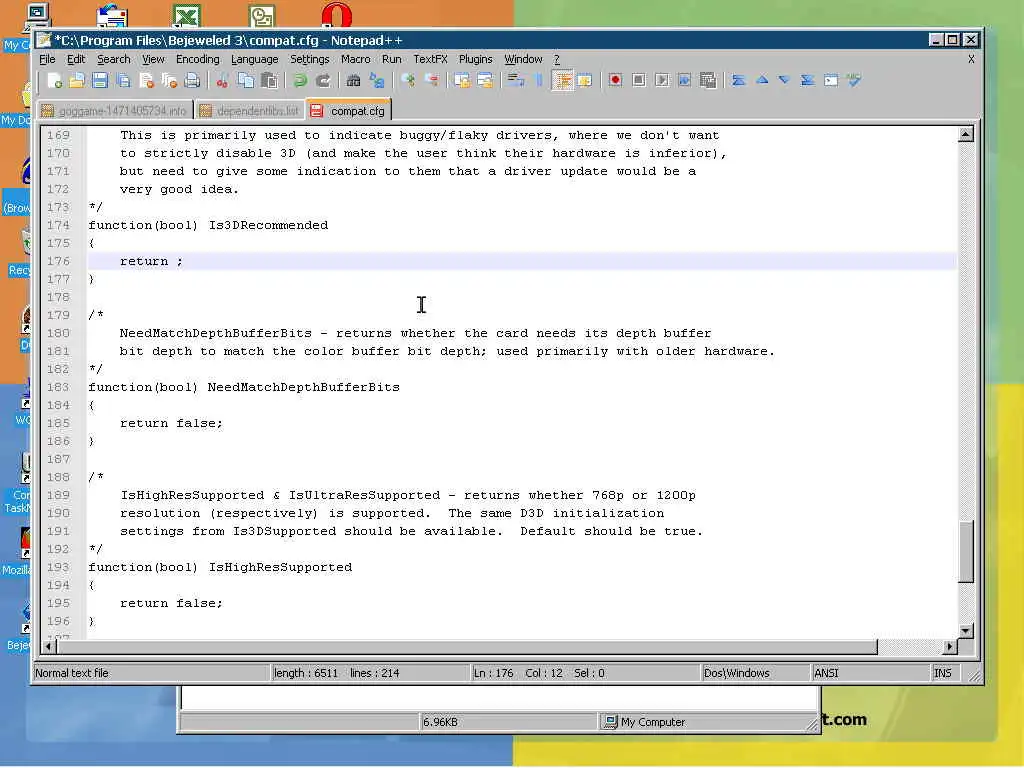Copy the selection with the Copy icon
Viewport: 1024px width, 768px height.
[246, 80]
